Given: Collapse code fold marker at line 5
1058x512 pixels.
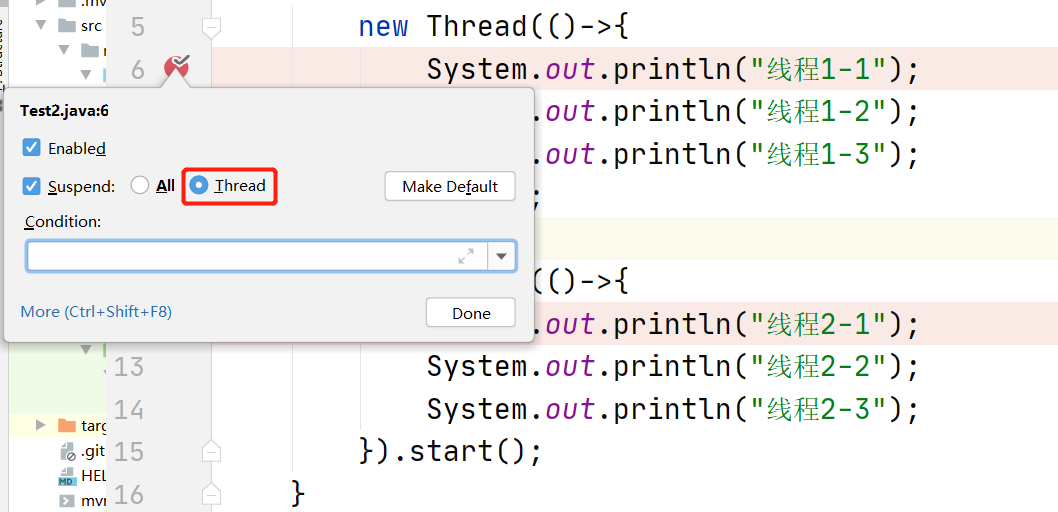Looking at the screenshot, I should (210, 26).
